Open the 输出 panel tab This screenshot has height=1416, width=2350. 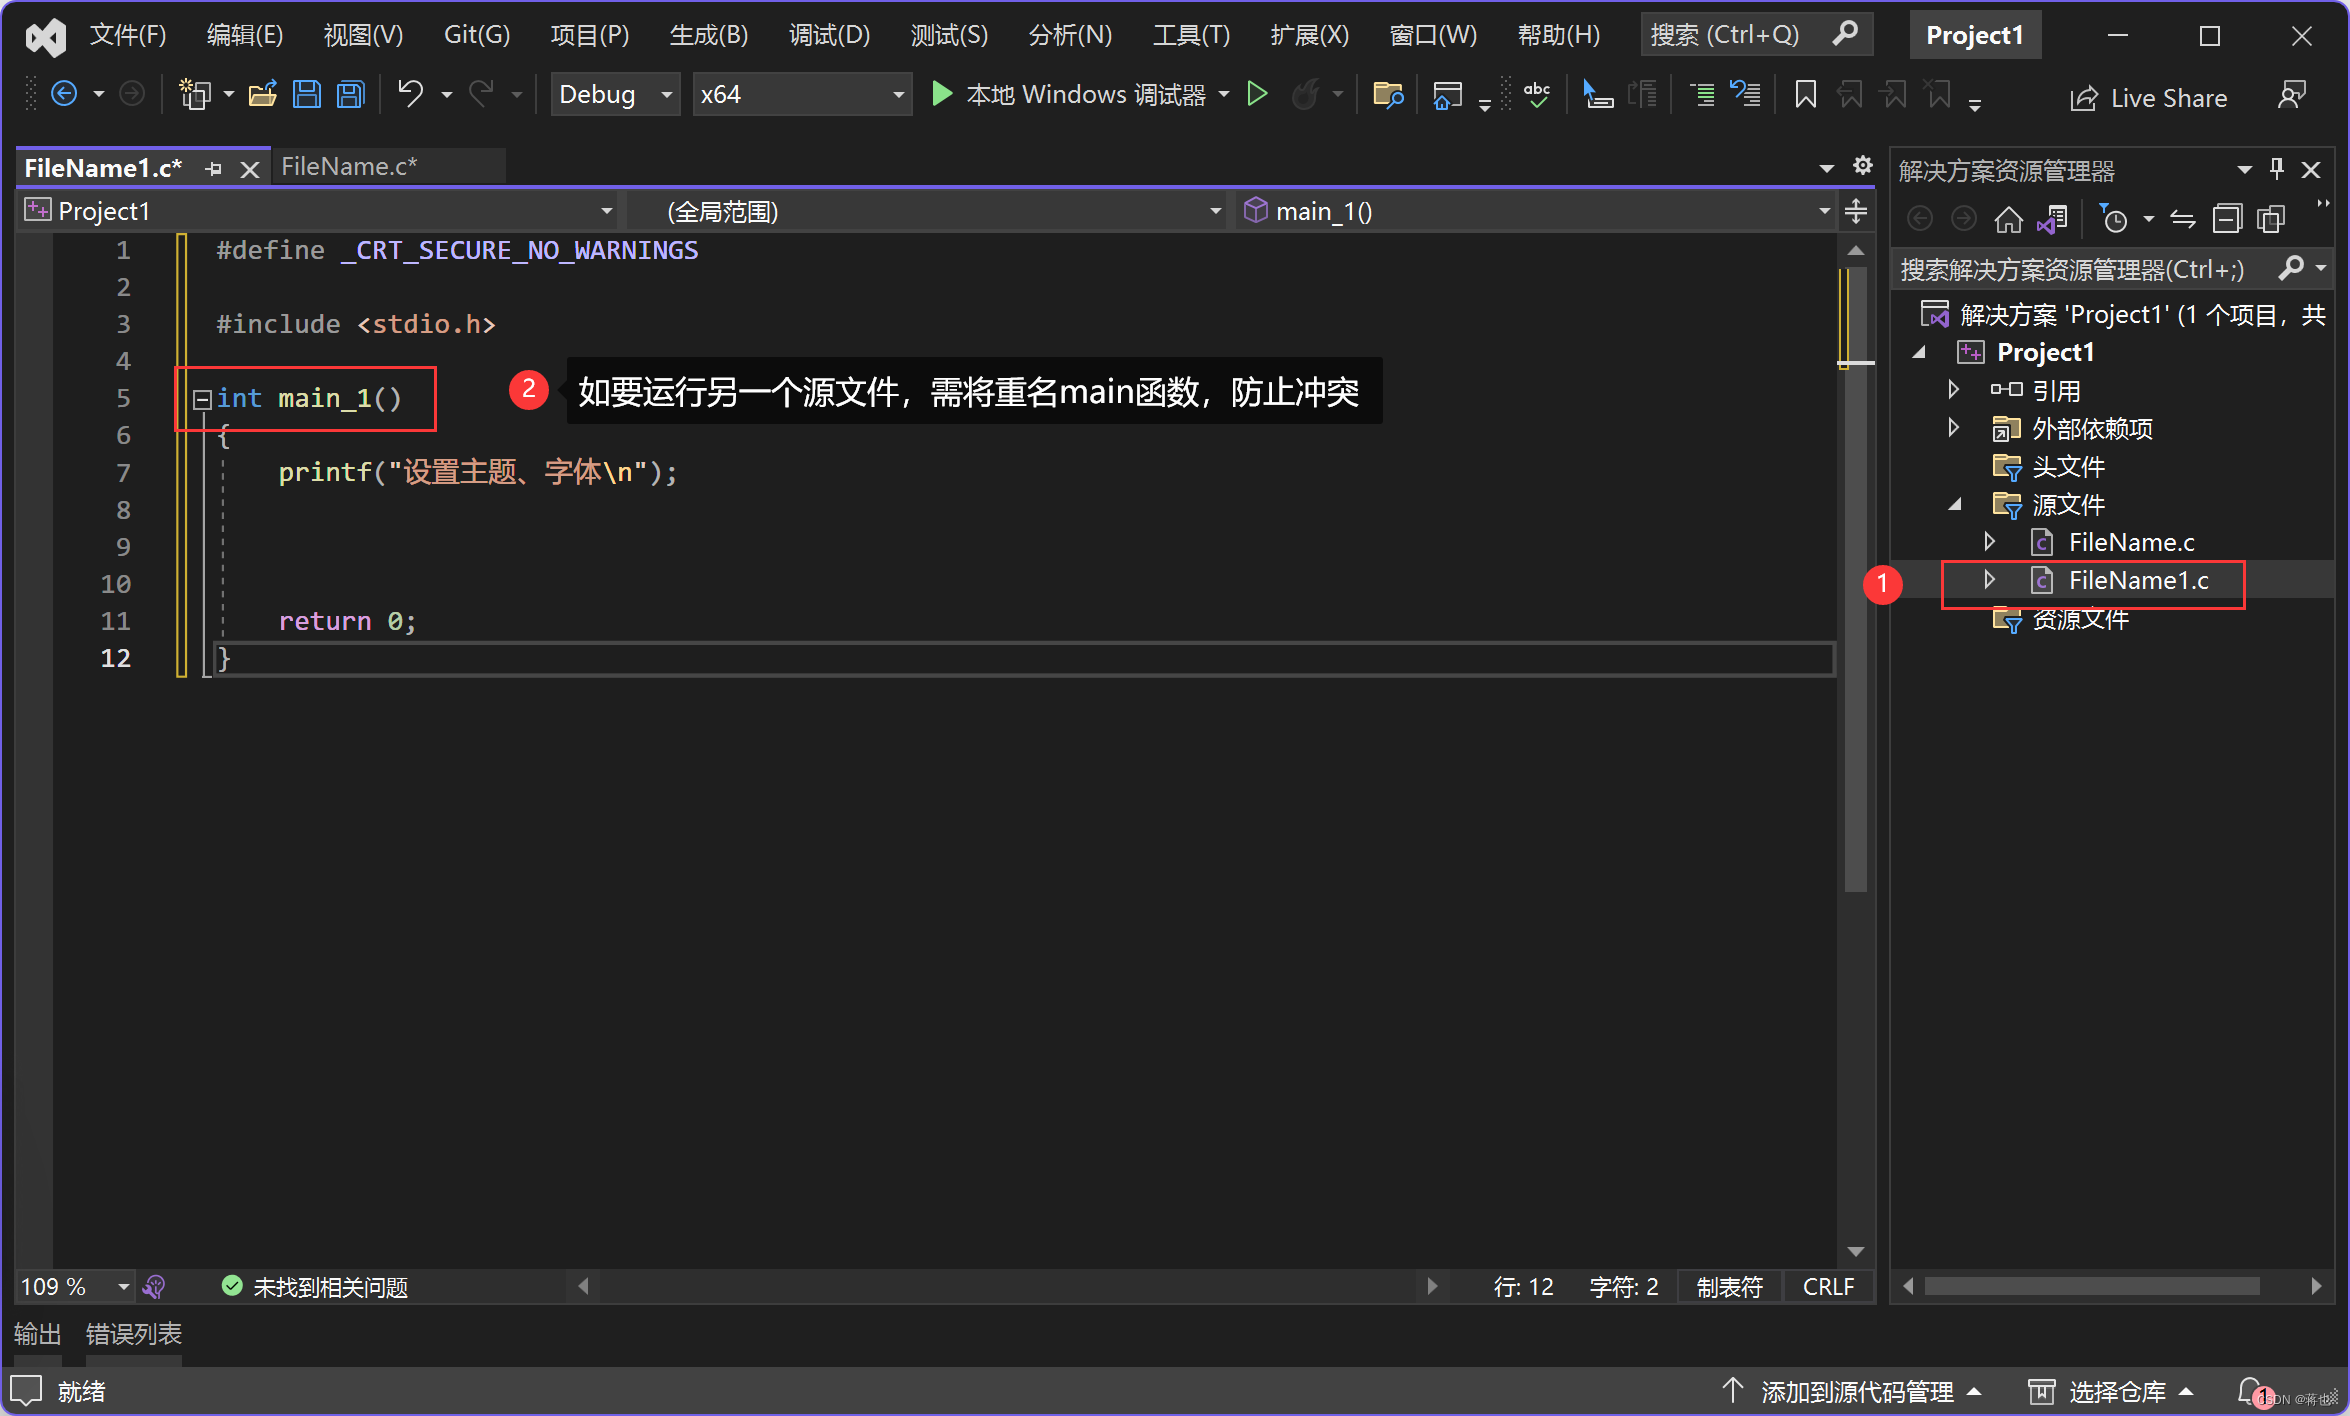click(x=38, y=1334)
